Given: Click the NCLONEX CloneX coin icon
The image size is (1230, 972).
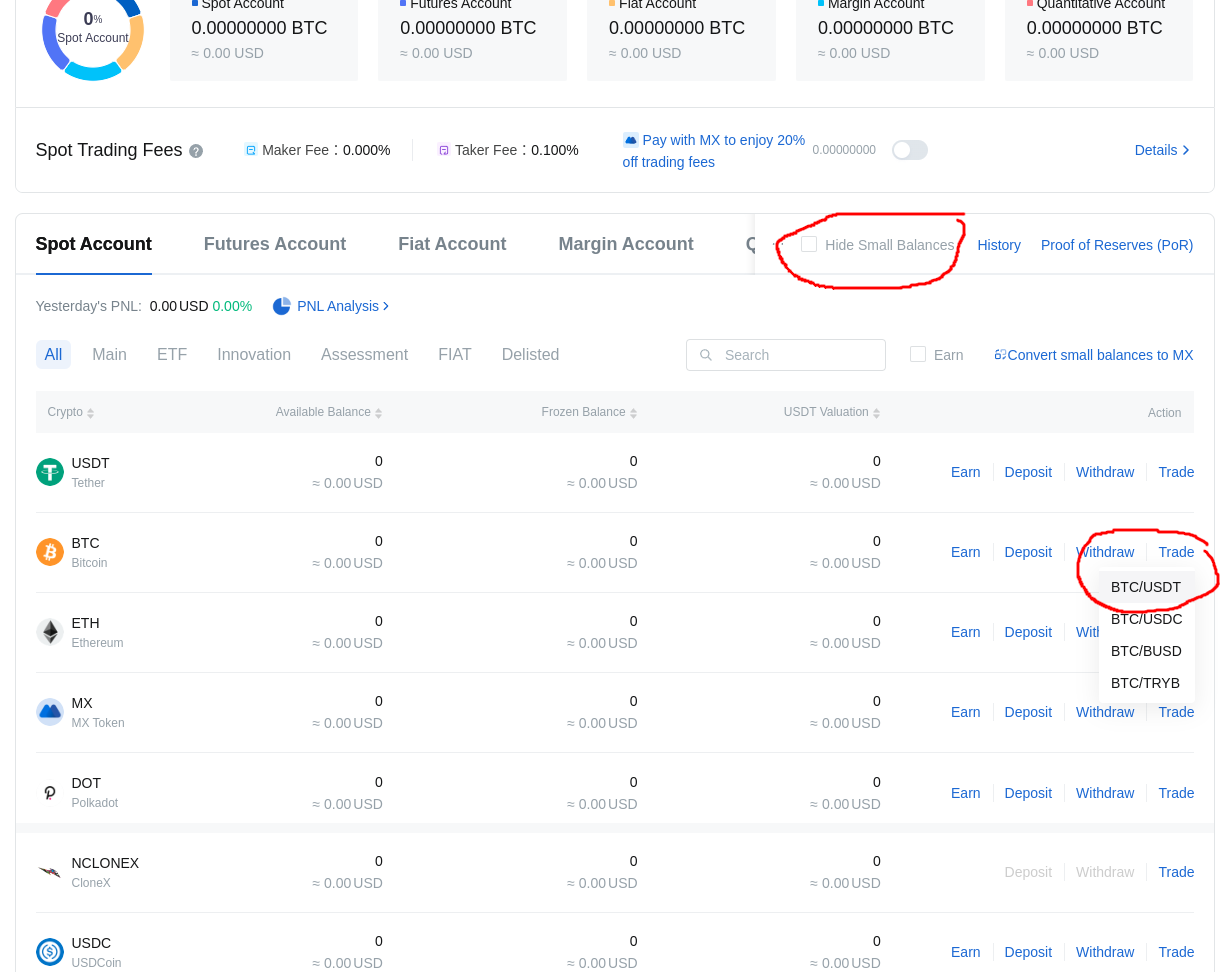Looking at the screenshot, I should tap(50, 872).
